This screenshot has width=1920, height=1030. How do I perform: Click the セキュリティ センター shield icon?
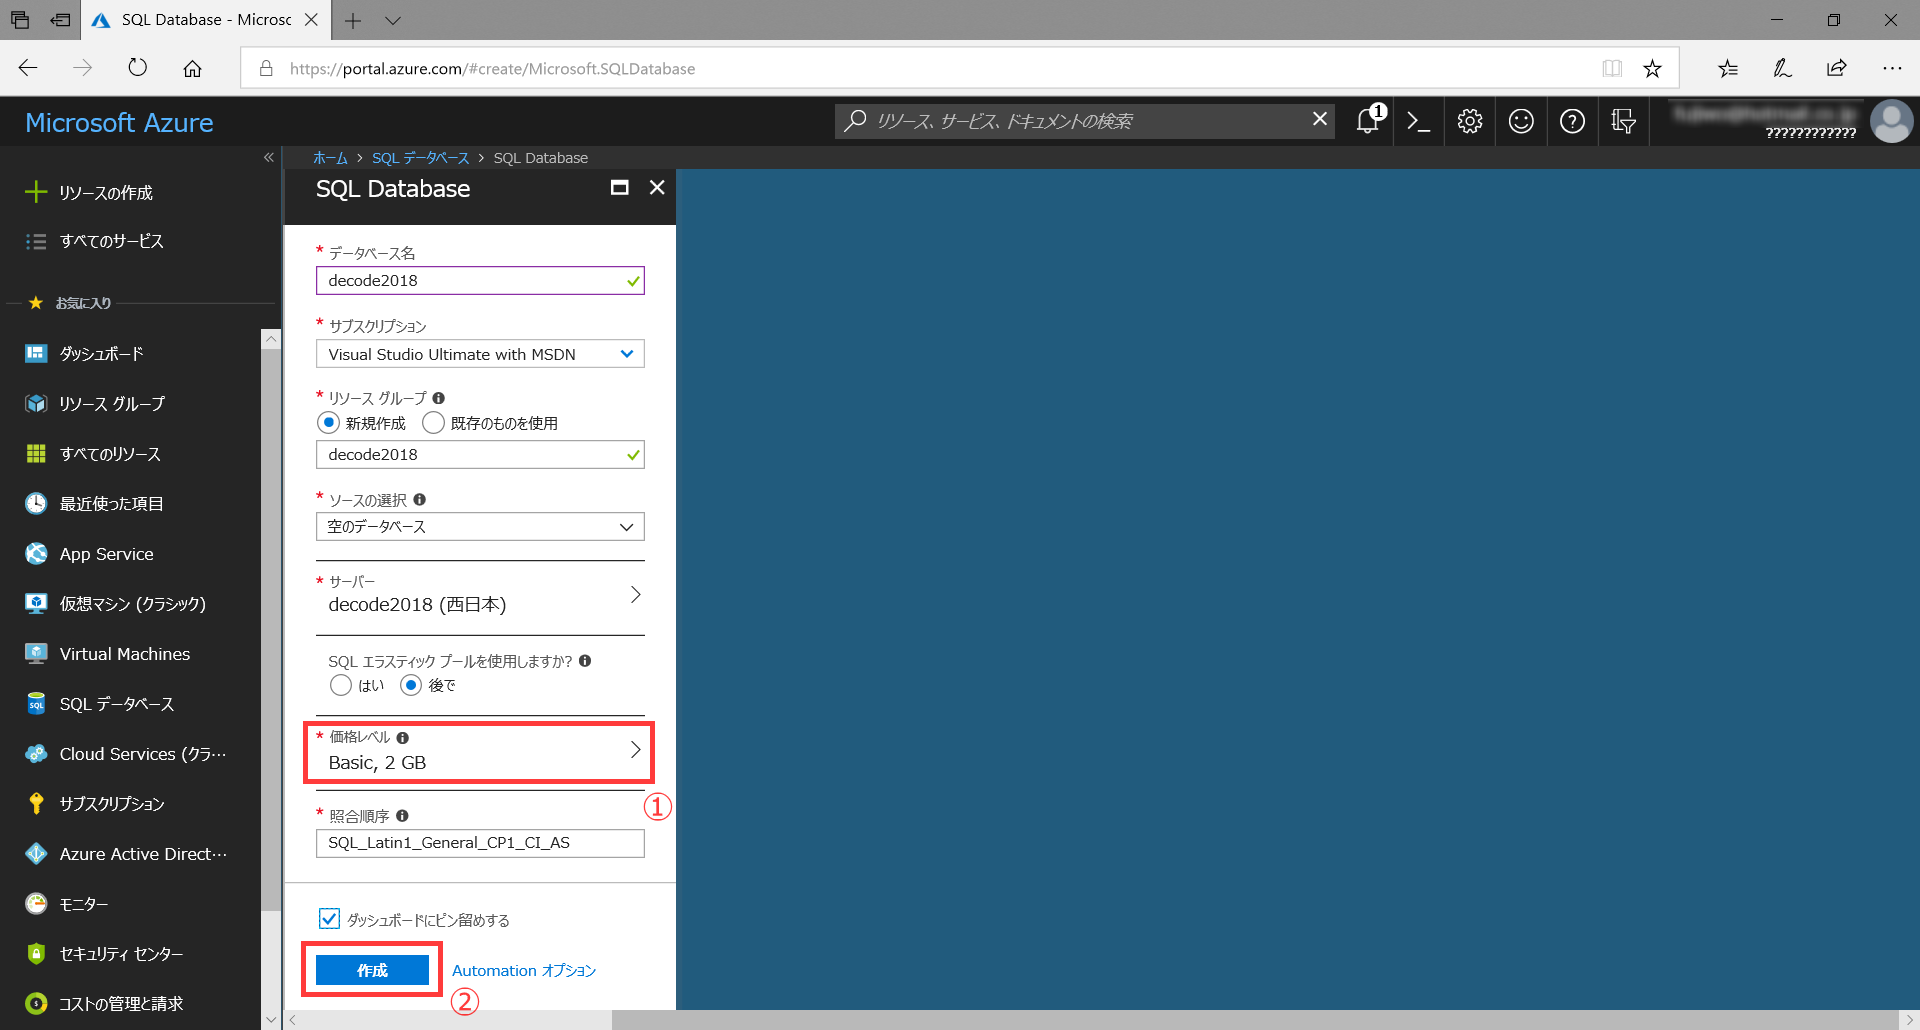pyautogui.click(x=36, y=953)
